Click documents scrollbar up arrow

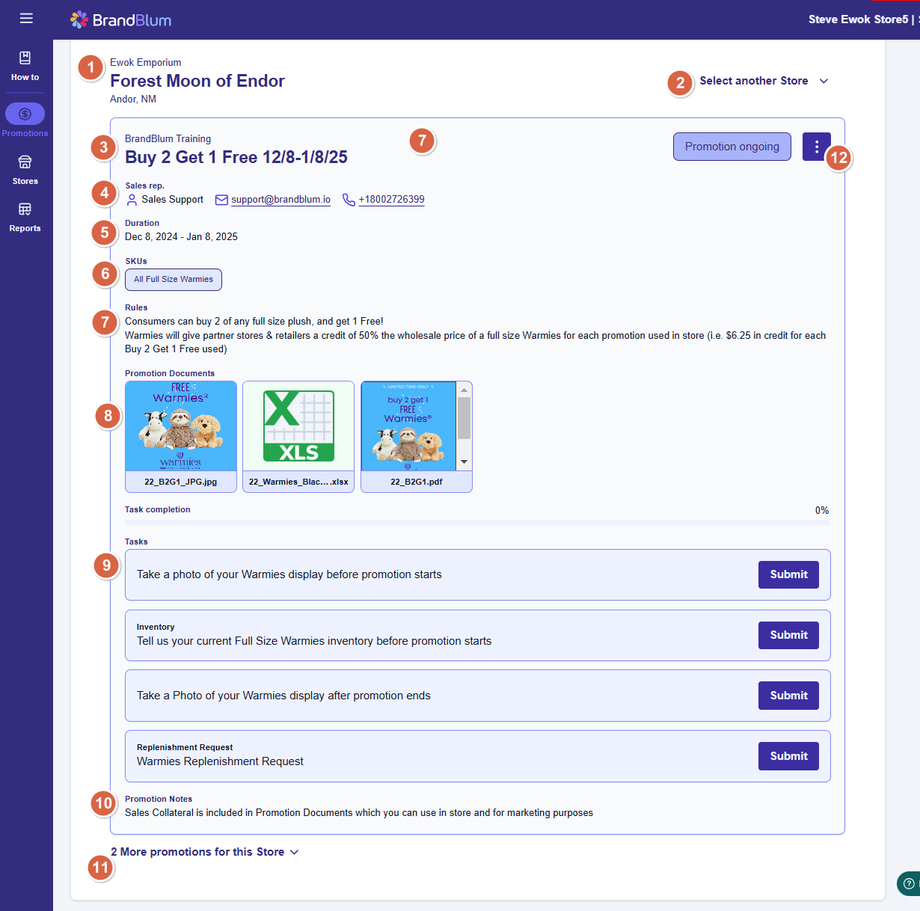464,390
